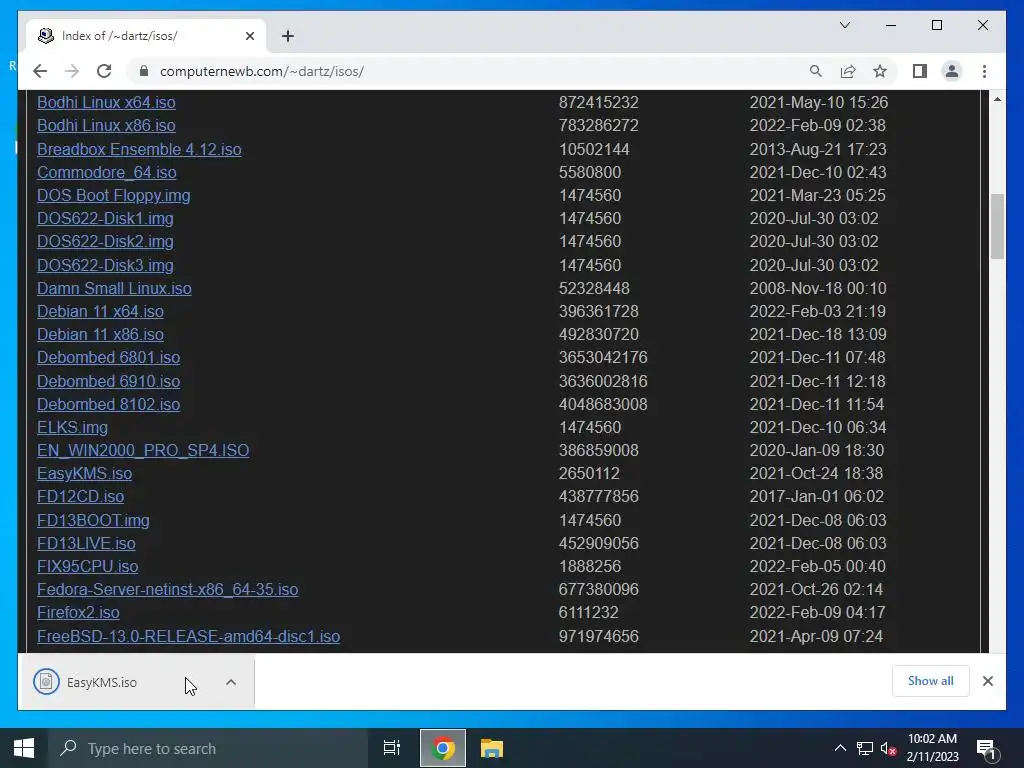Click the taskbar search box

pyautogui.click(x=208, y=748)
